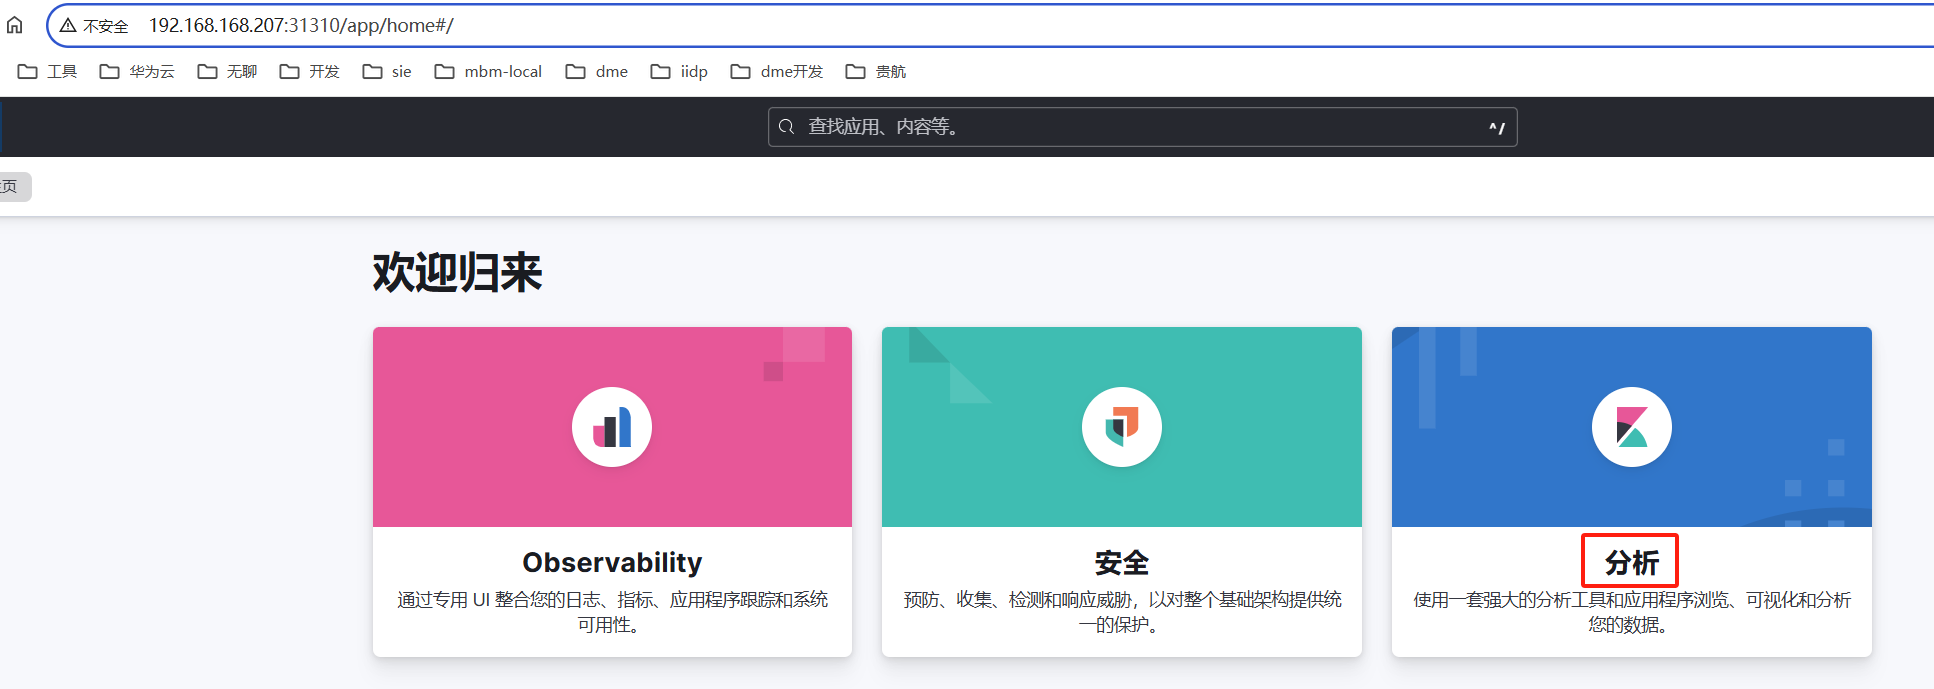The width and height of the screenshot is (1934, 689).
Task: Click the home page breadcrumb tab
Action: click(12, 186)
